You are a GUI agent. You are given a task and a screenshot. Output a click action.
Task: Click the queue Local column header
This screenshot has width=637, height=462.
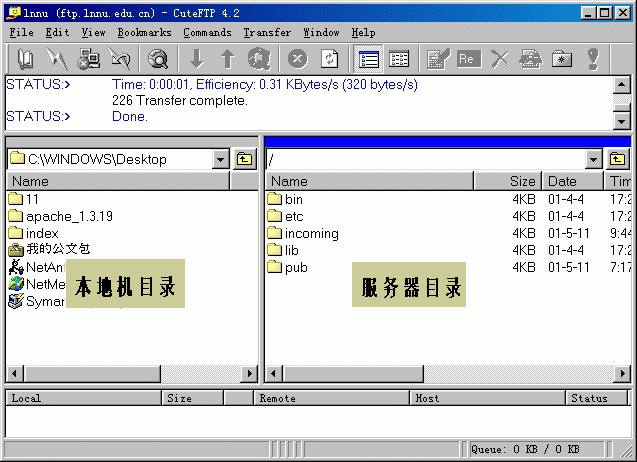pyautogui.click(x=84, y=398)
